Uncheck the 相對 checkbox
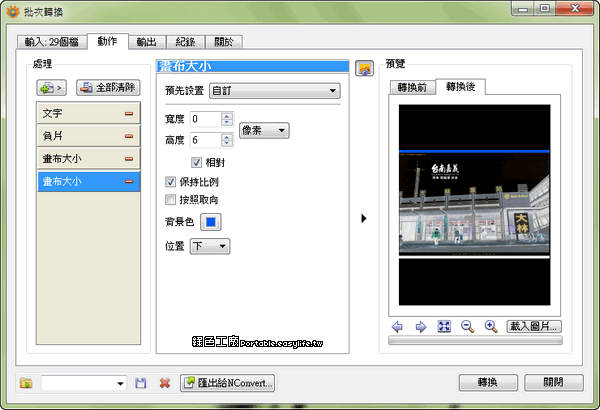This screenshot has width=600, height=410. pyautogui.click(x=197, y=161)
